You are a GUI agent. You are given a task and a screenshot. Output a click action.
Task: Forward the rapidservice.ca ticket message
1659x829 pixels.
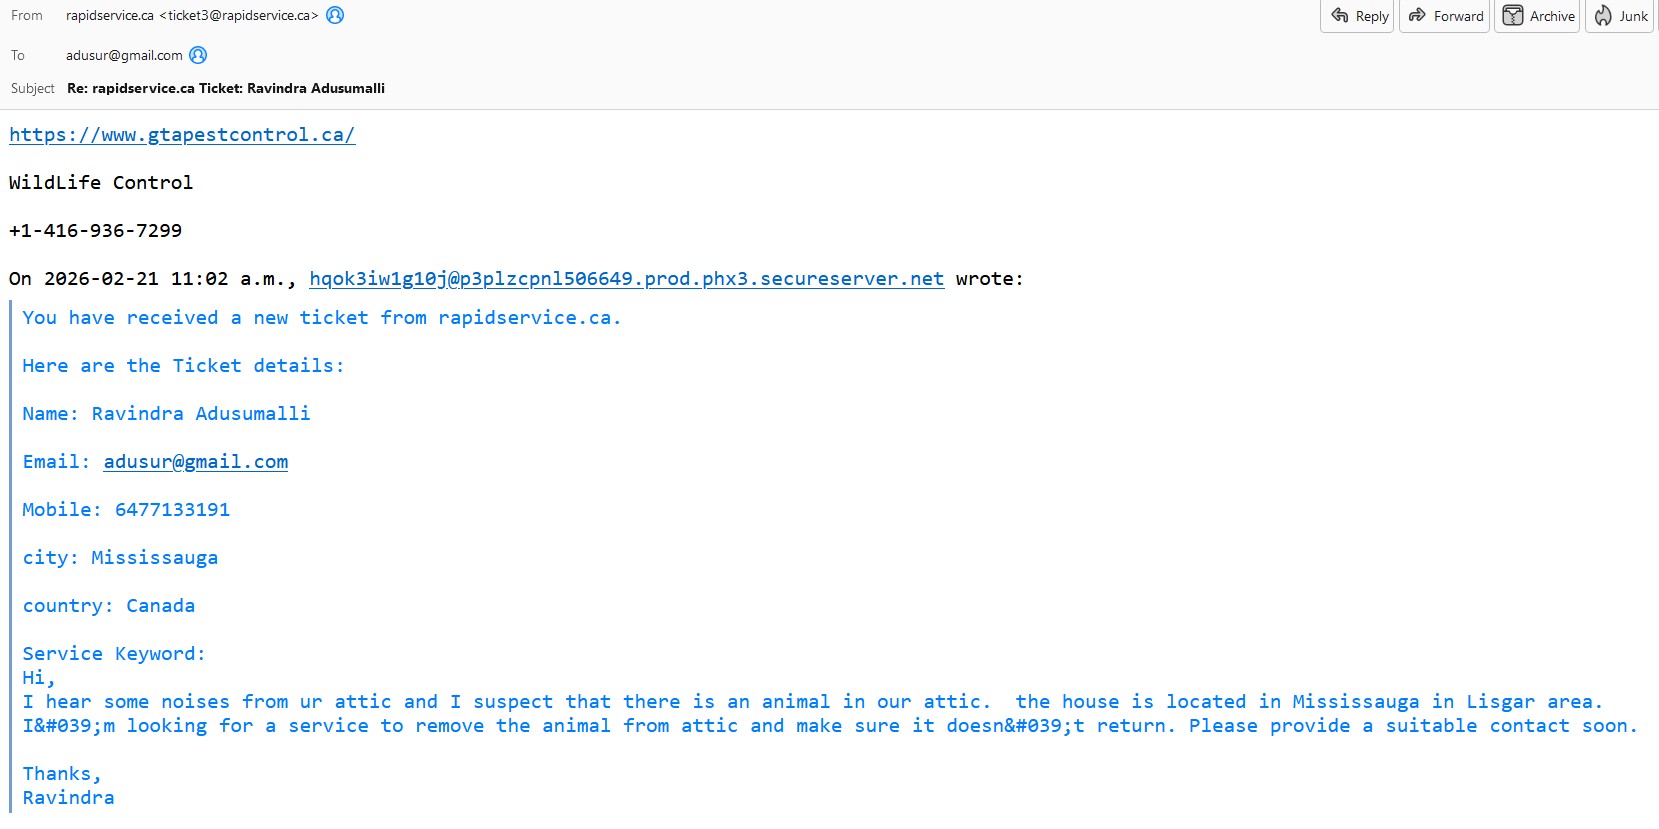pyautogui.click(x=1446, y=16)
